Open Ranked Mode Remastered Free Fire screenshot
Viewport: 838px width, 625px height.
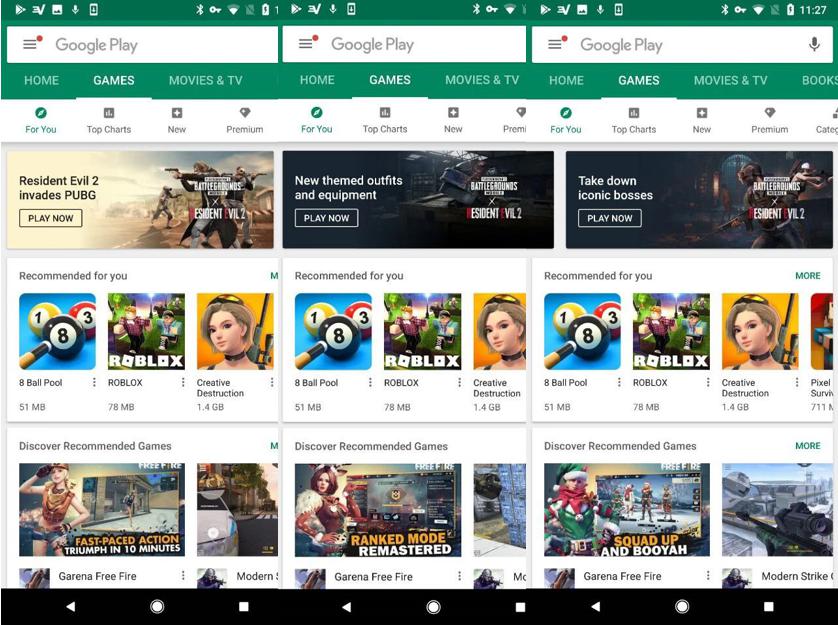(x=378, y=510)
